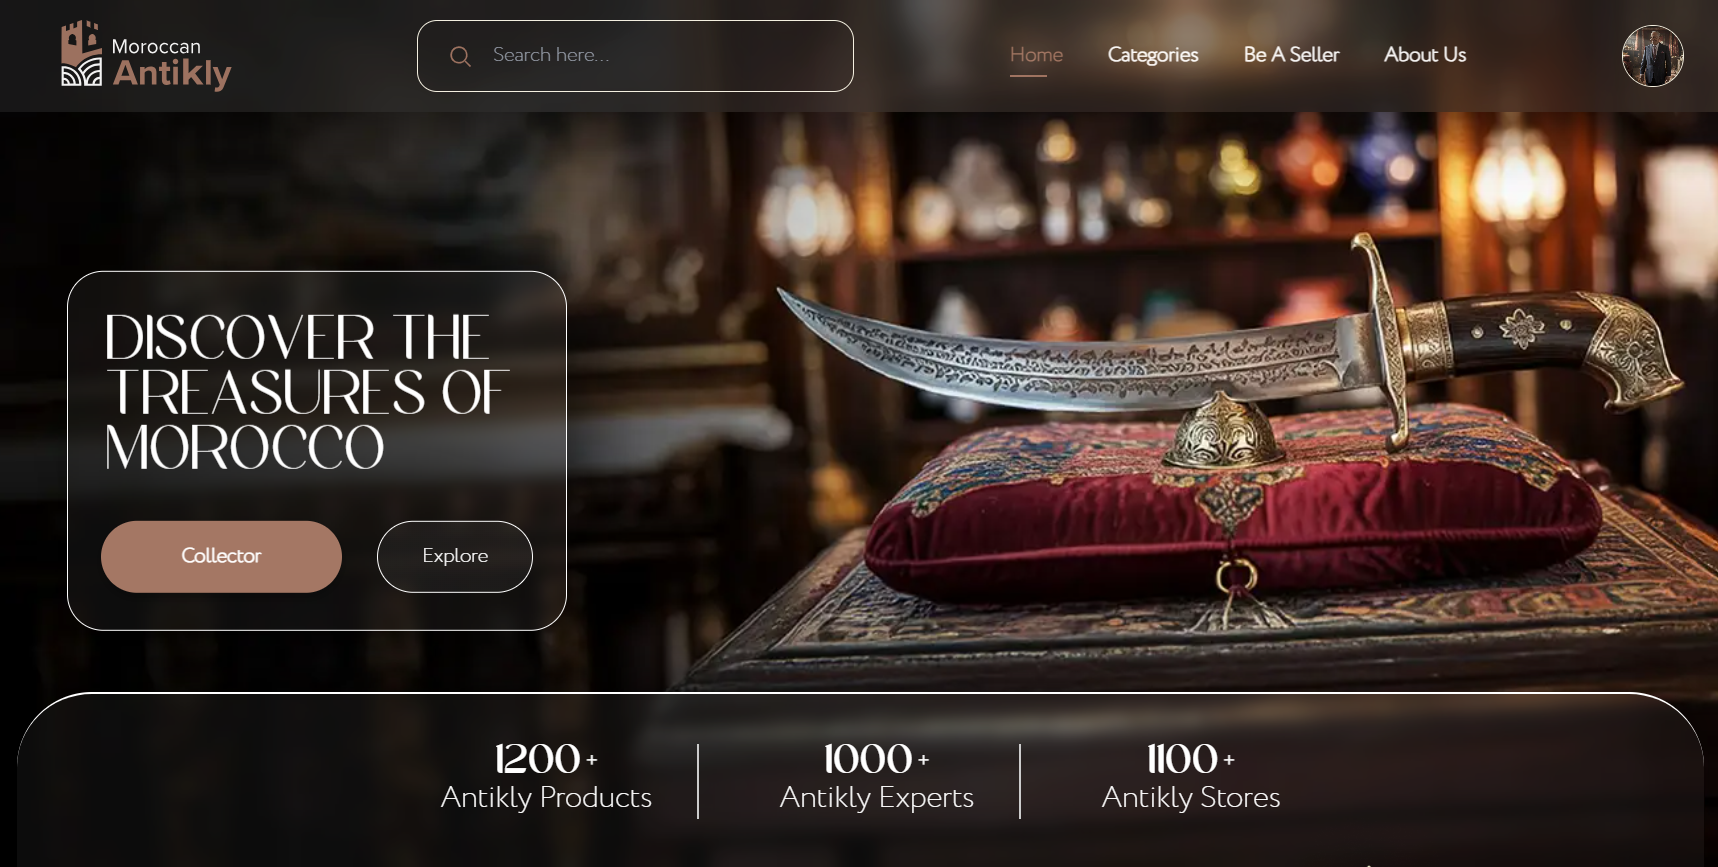
Task: Open the Be A Seller page
Action: pos(1291,55)
